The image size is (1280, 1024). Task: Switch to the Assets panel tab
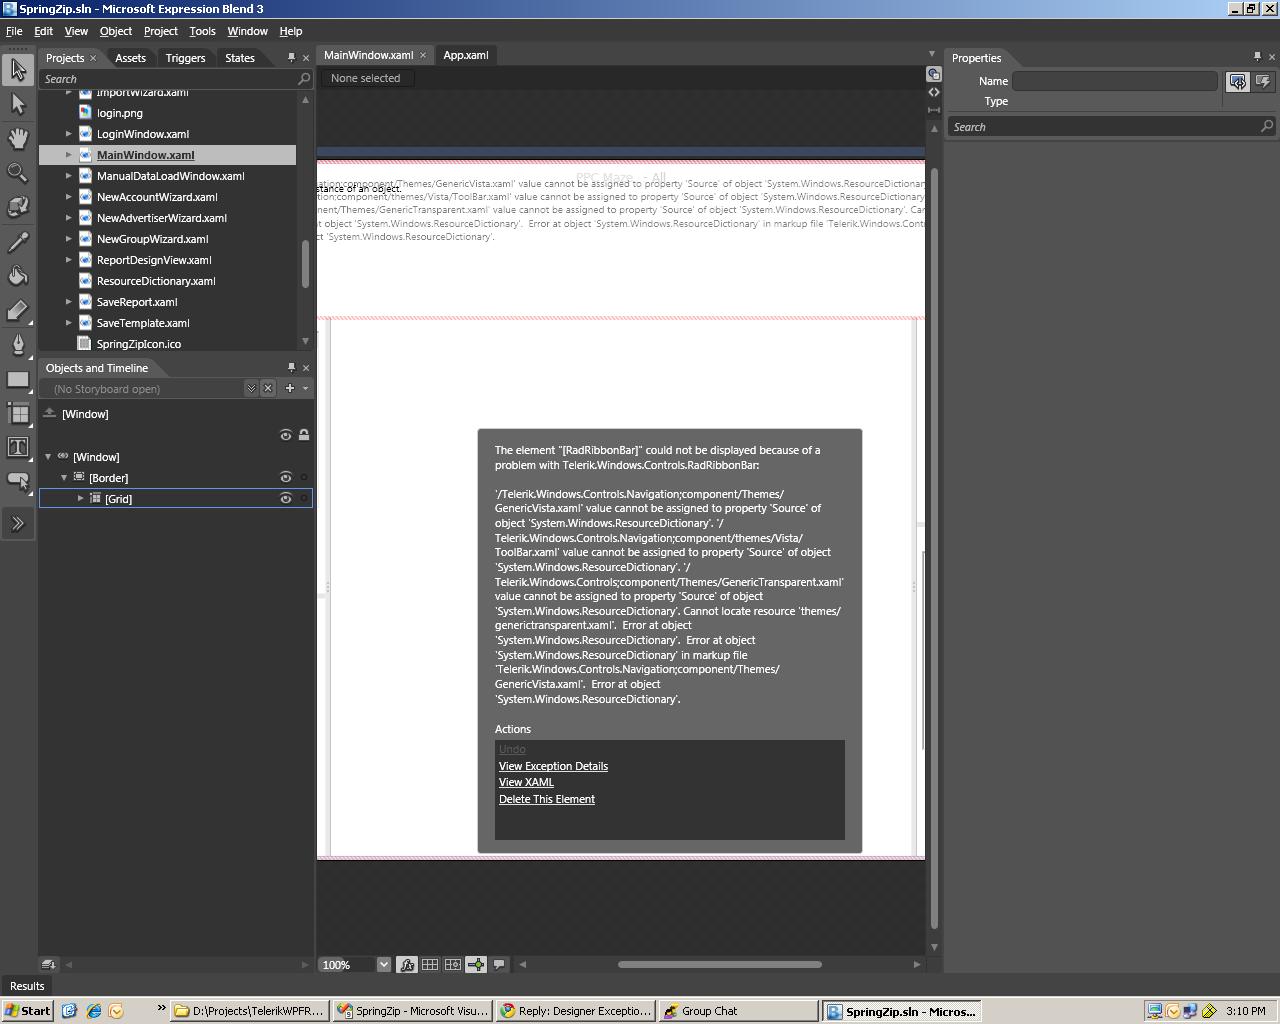click(x=130, y=58)
